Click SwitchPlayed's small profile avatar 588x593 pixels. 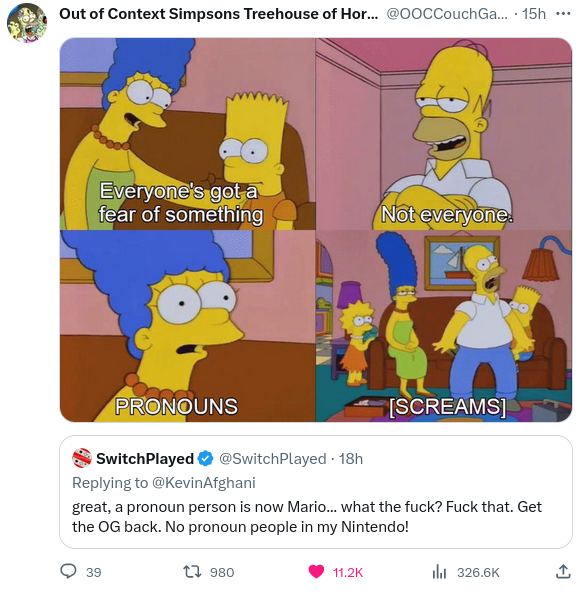click(82, 458)
